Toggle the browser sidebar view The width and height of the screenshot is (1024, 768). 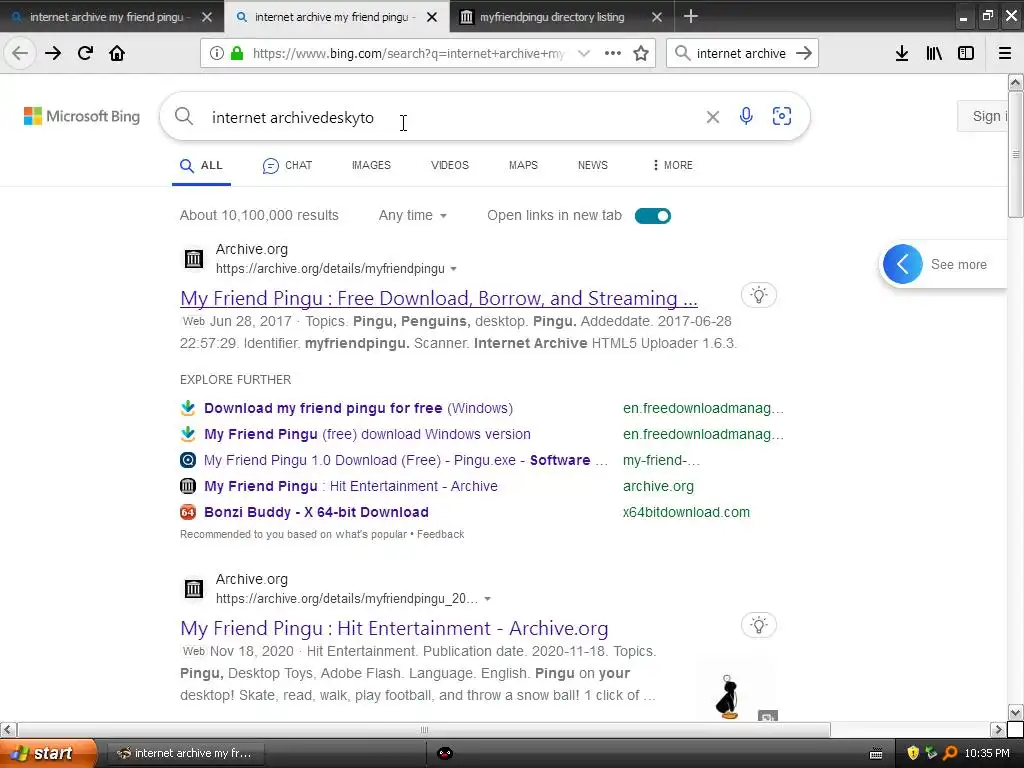tap(966, 54)
